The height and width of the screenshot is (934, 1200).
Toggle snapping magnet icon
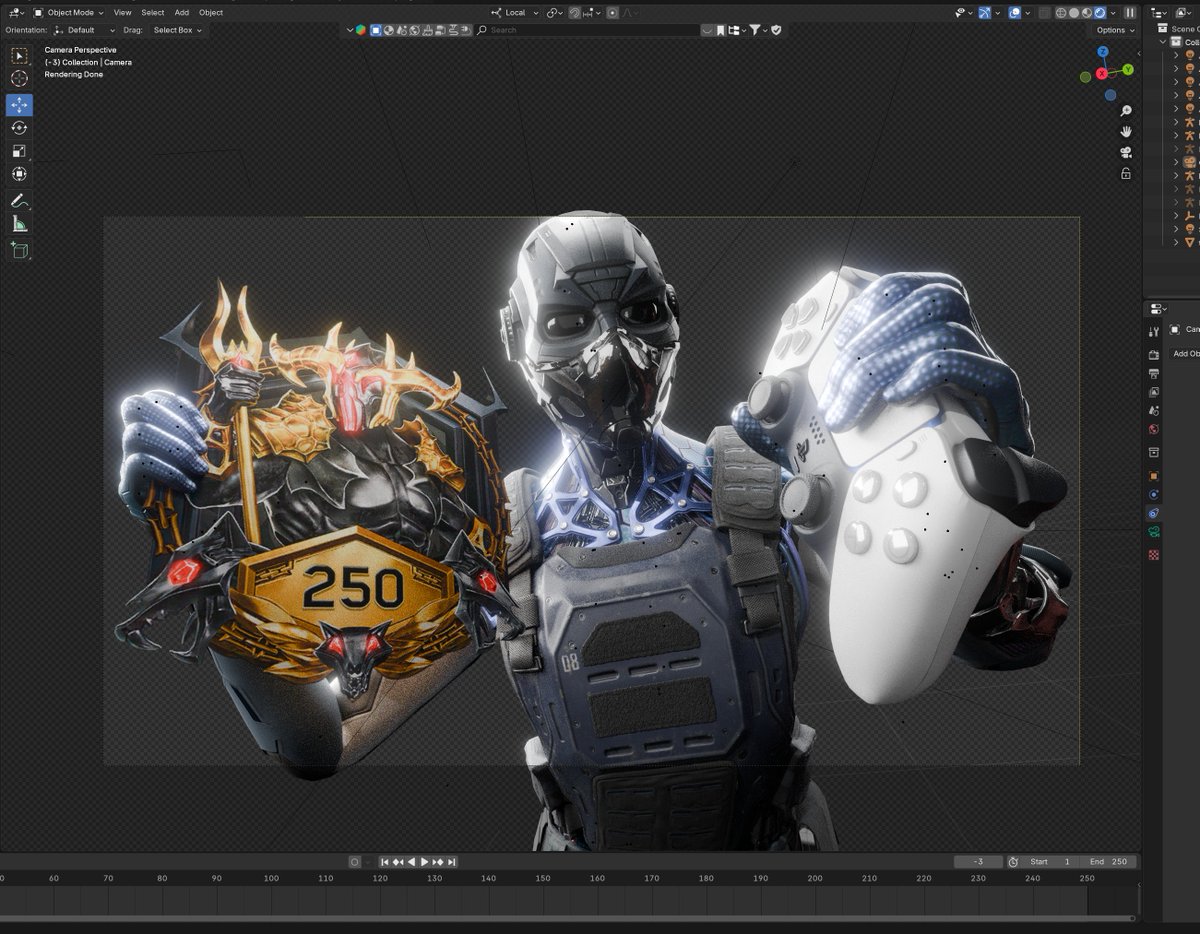[x=575, y=13]
